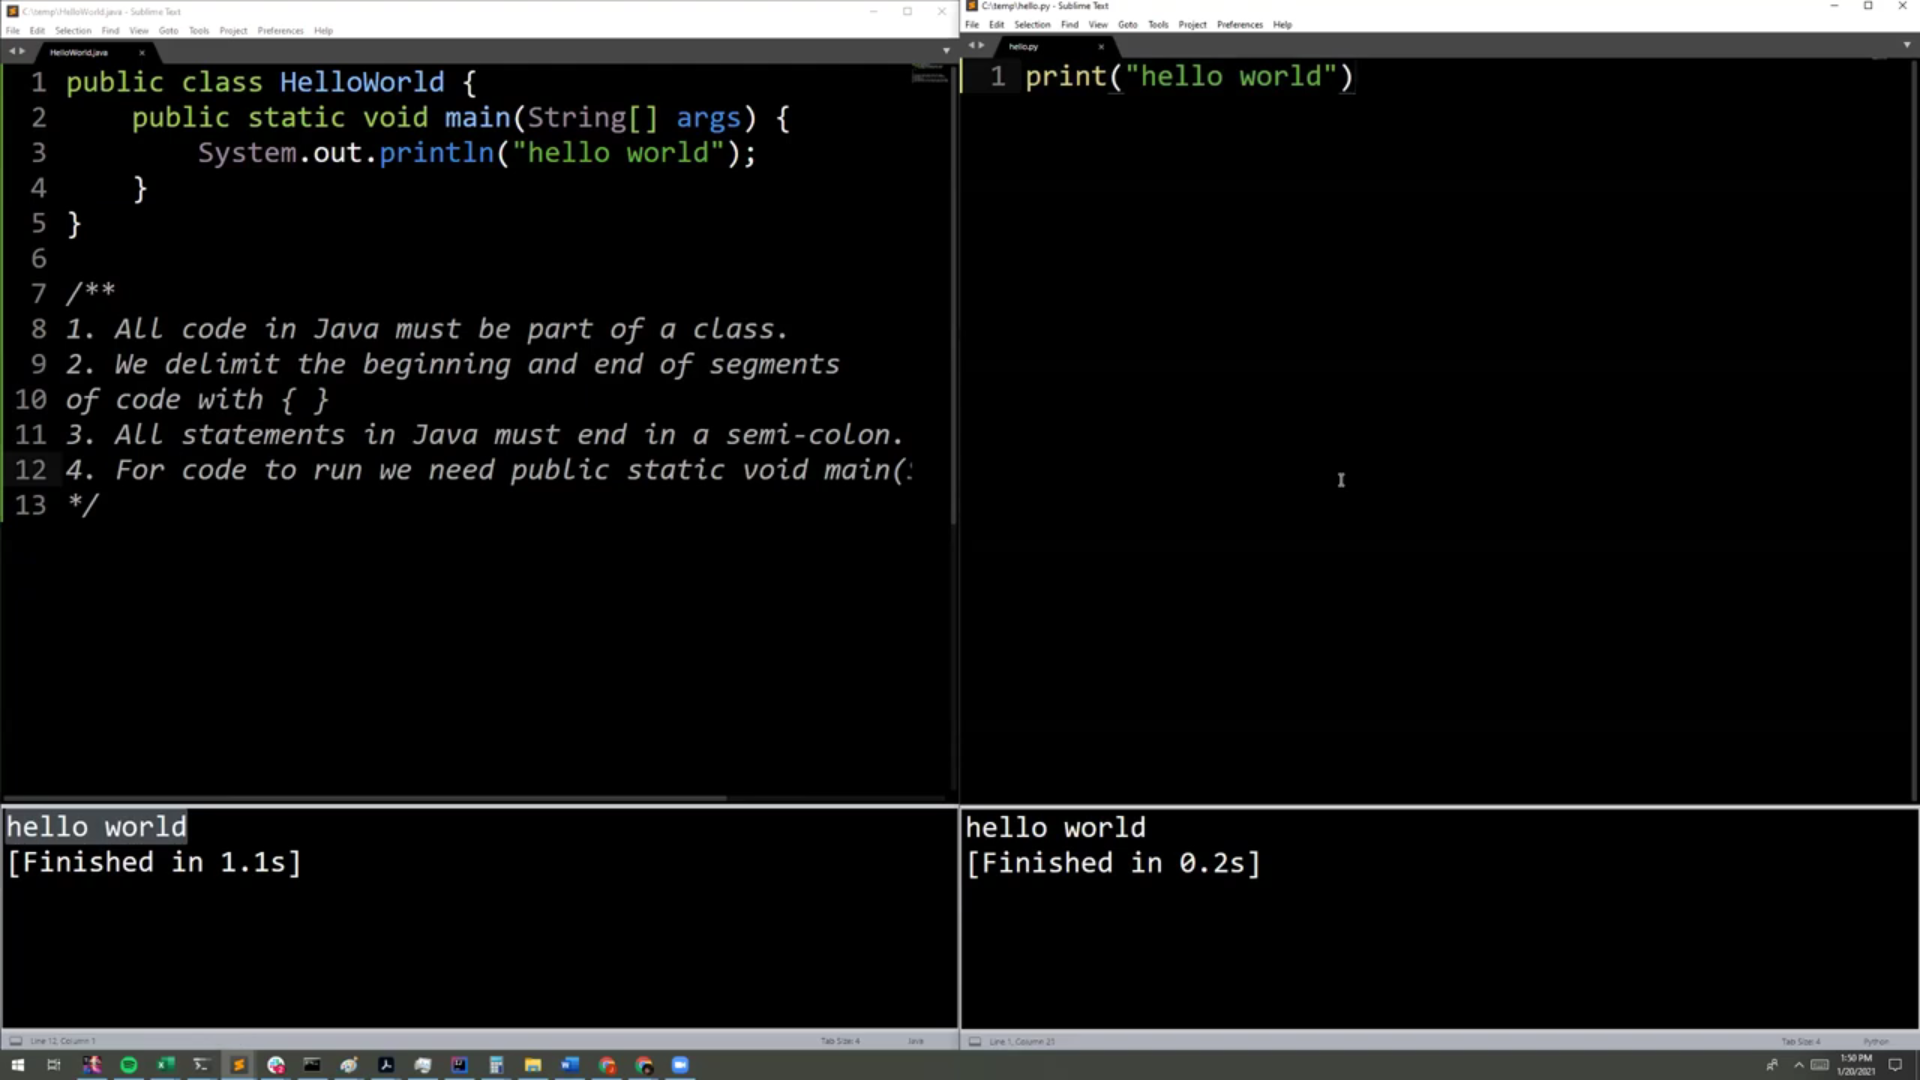Open tab list dropdown in Python window
Screen dimensions: 1920x1080
tap(1906, 45)
